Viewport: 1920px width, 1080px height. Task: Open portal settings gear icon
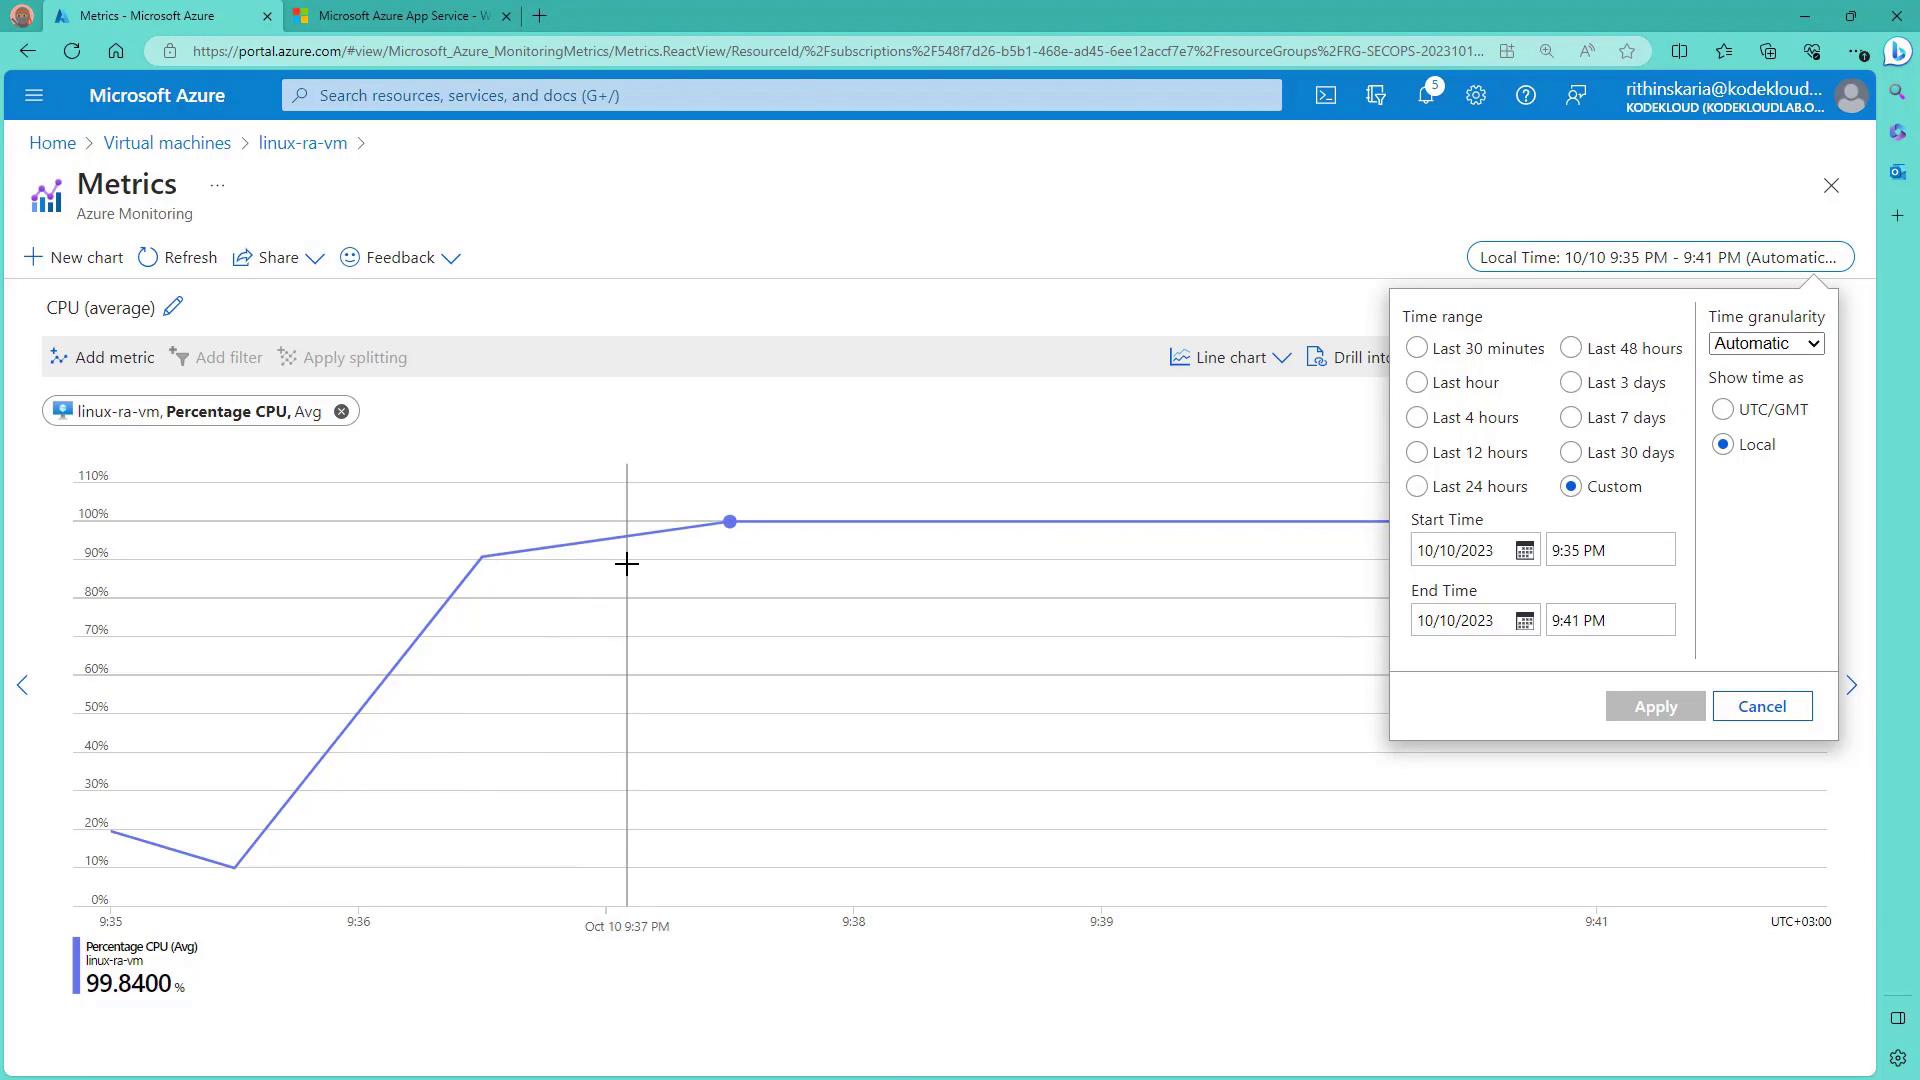[x=1475, y=95]
